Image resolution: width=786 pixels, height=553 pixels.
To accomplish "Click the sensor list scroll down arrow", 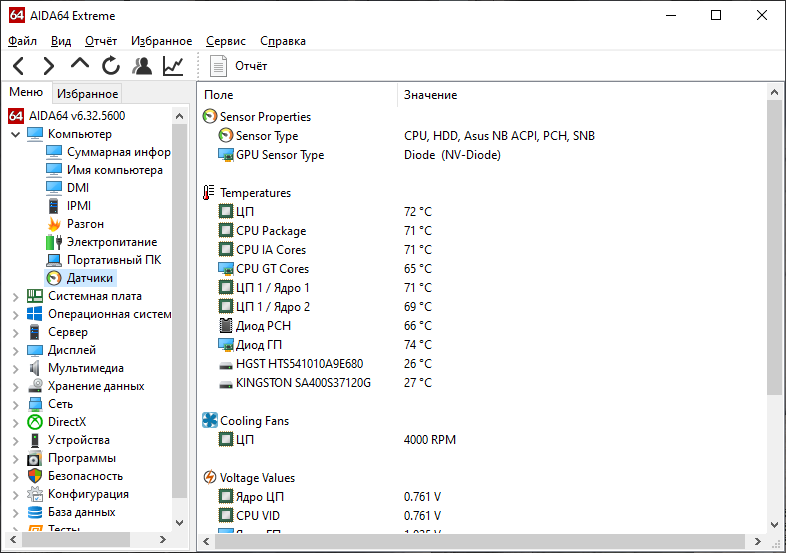I will (x=774, y=524).
